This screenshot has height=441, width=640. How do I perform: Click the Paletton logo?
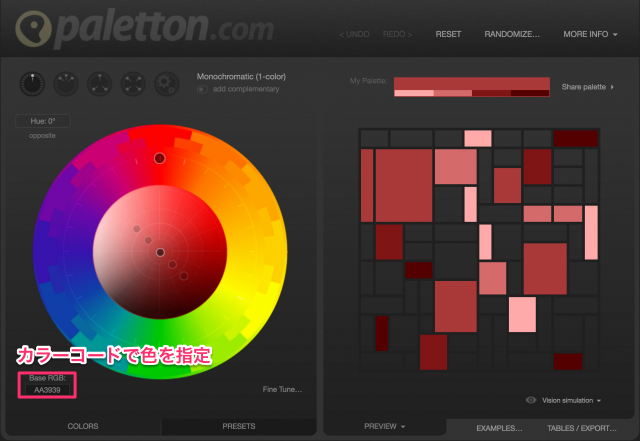pyautogui.click(x=144, y=28)
